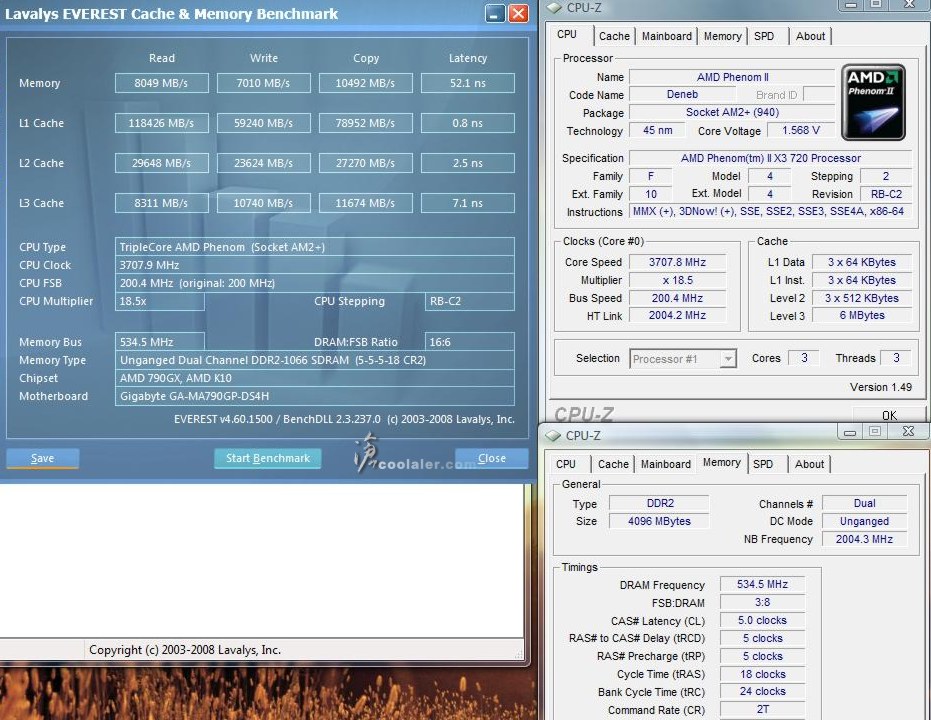This screenshot has width=931, height=720.
Task: Click the Motherboard field "Gigabyte GA-MA790GP-DS4H"
Action: (315, 396)
